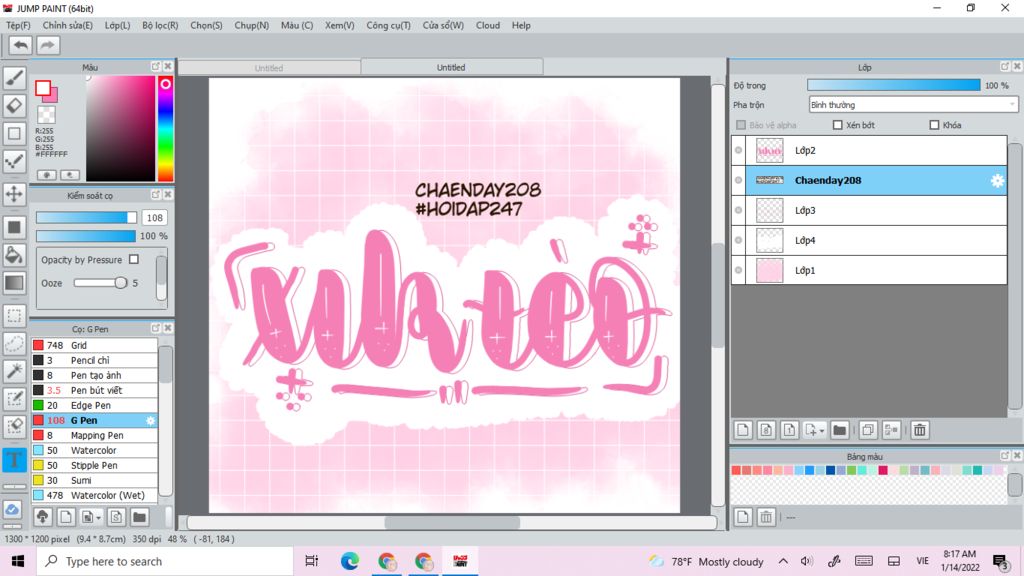Select the Gradient tool
The height and width of the screenshot is (576, 1024).
(14, 283)
